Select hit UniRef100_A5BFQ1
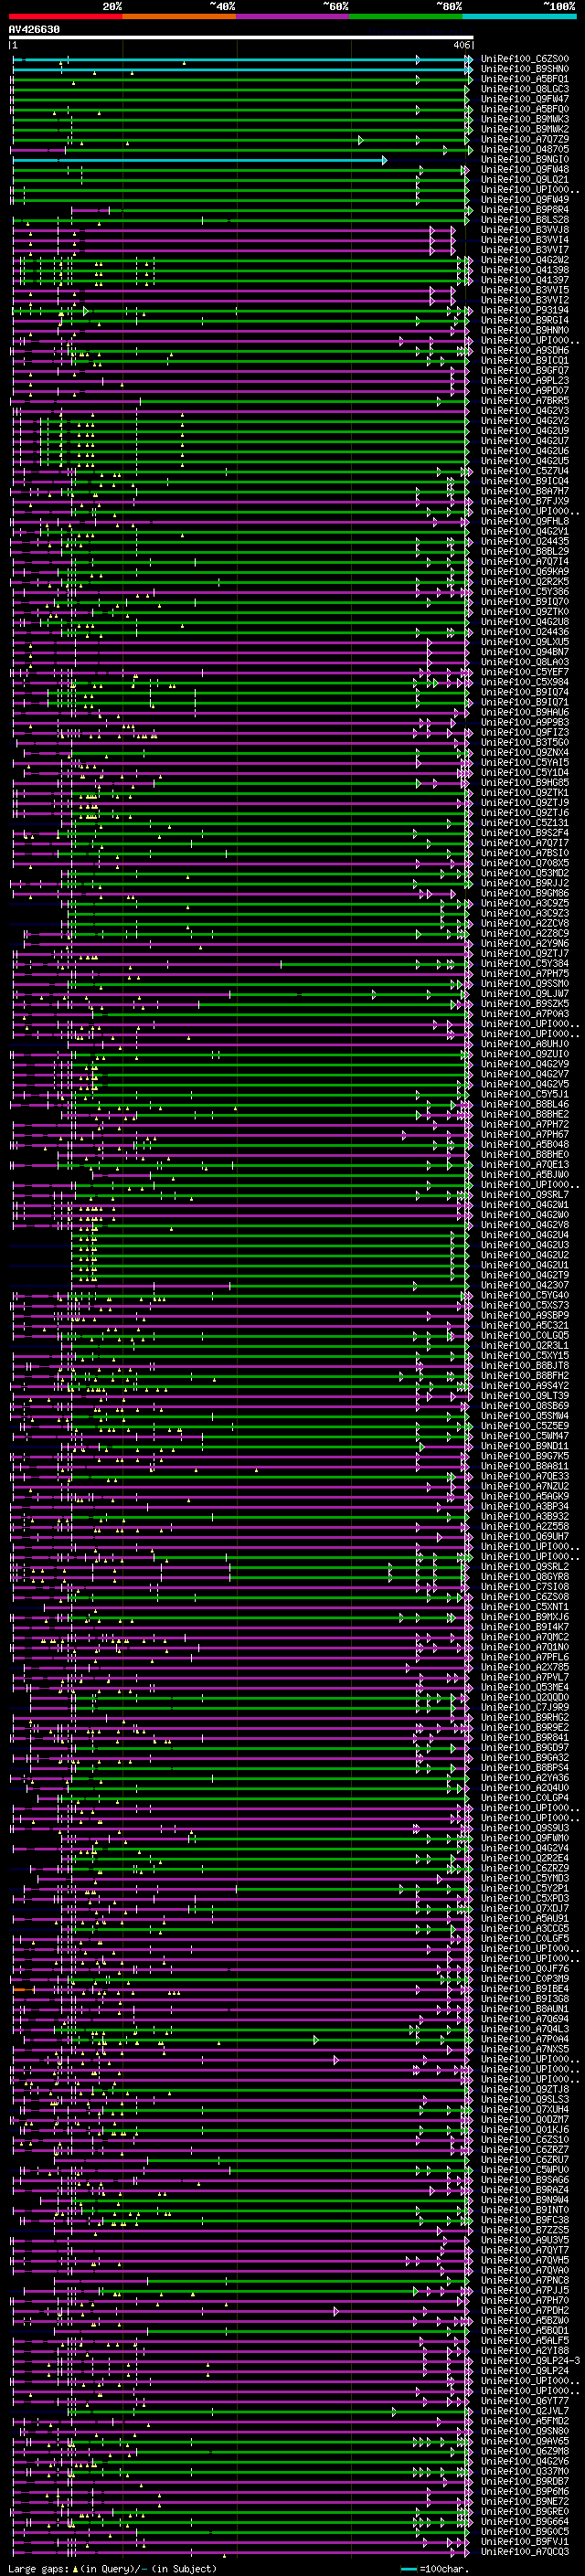The image size is (585, 2576). [x=525, y=80]
